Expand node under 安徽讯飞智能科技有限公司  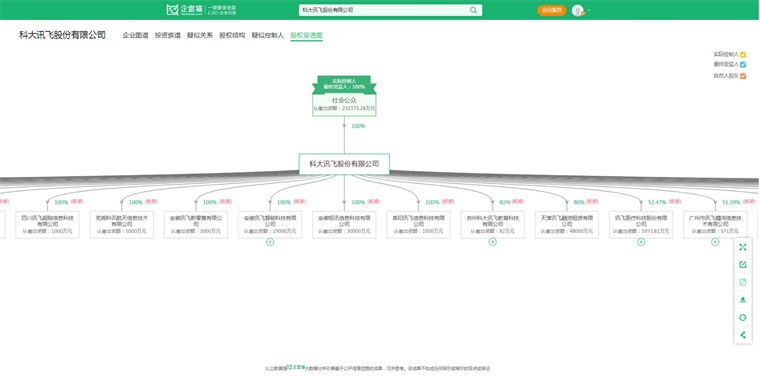coord(270,242)
